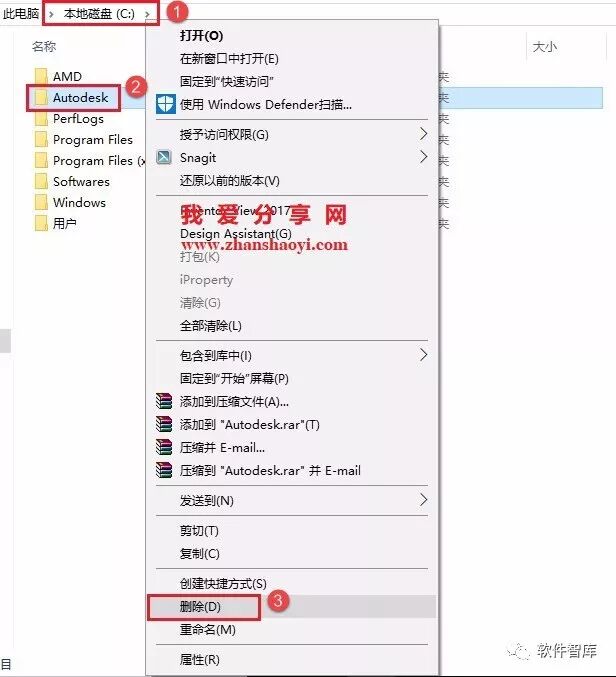
Task: Expand the 发送到(N) submenu arrow
Action: pyautogui.click(x=423, y=500)
